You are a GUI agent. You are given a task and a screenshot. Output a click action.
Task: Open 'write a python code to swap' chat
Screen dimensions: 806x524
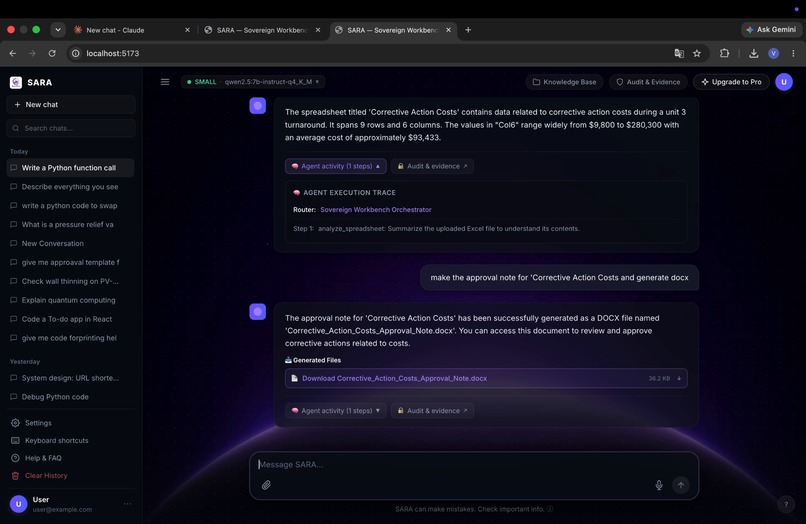(70, 206)
